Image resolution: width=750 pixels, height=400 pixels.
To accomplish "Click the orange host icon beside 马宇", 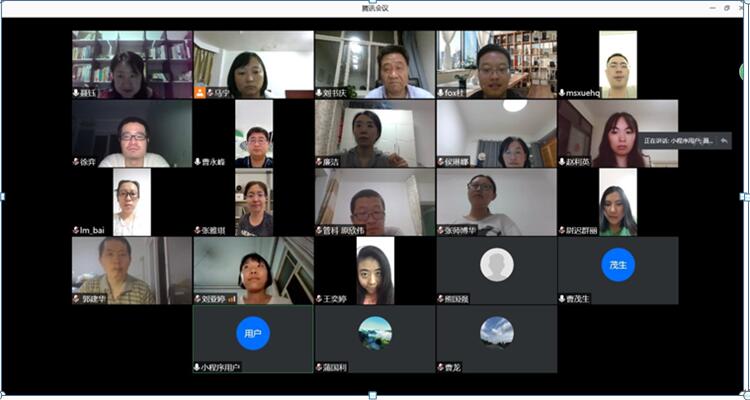I will [200, 93].
